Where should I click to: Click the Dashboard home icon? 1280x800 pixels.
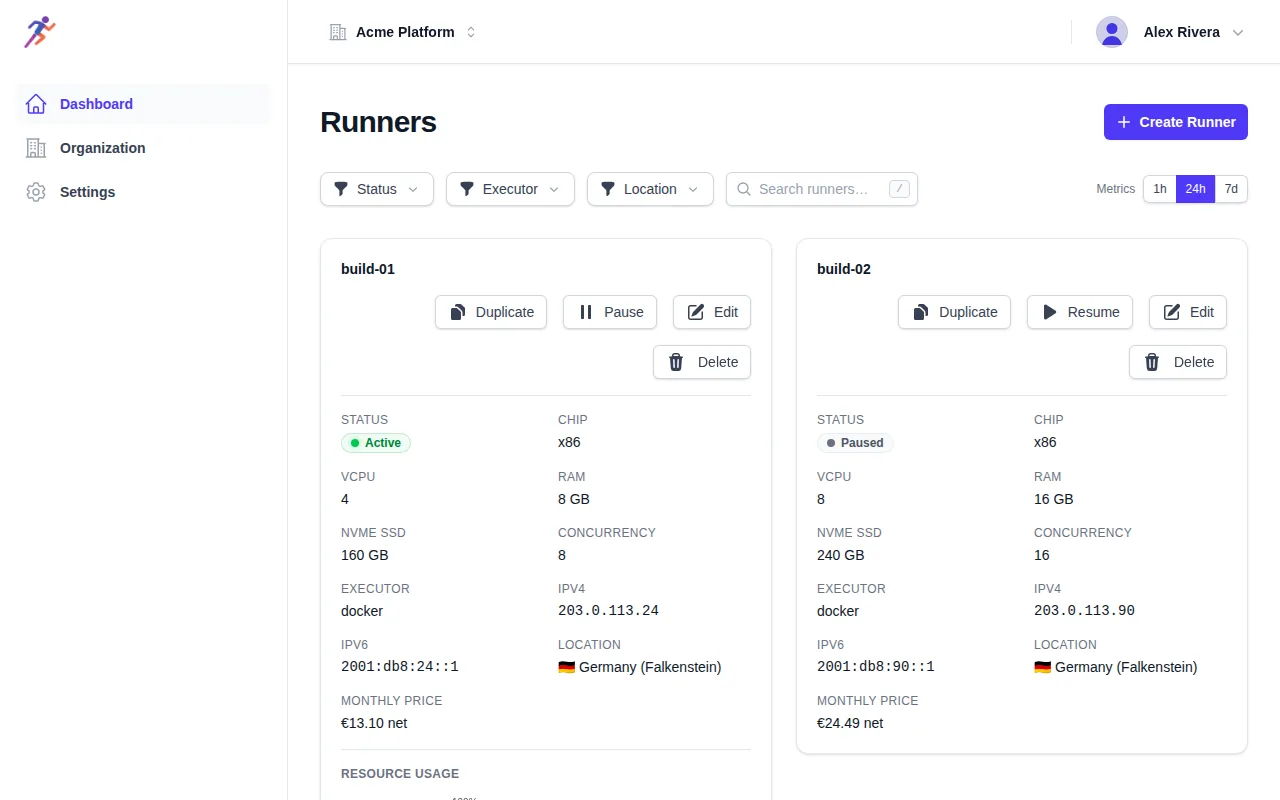[x=36, y=104]
